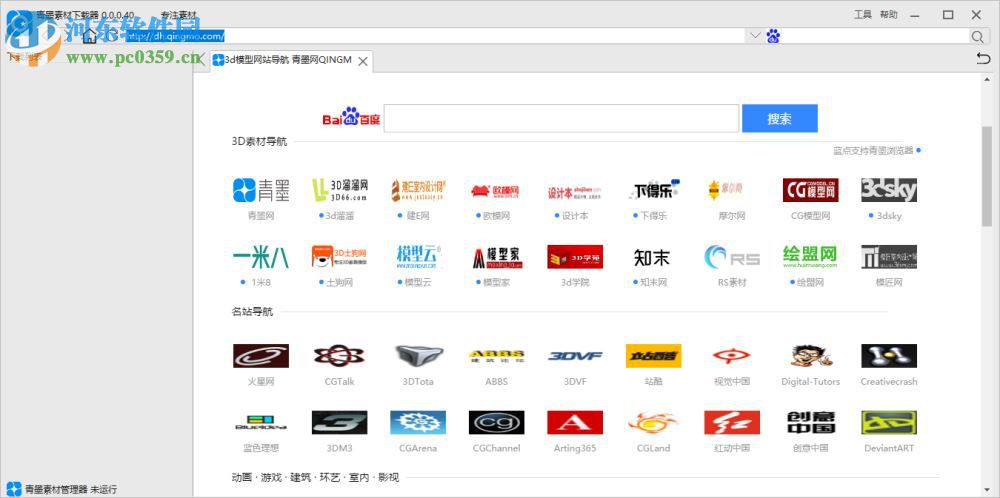
Task: Click the home icon beside the address bar
Action: 89,36
